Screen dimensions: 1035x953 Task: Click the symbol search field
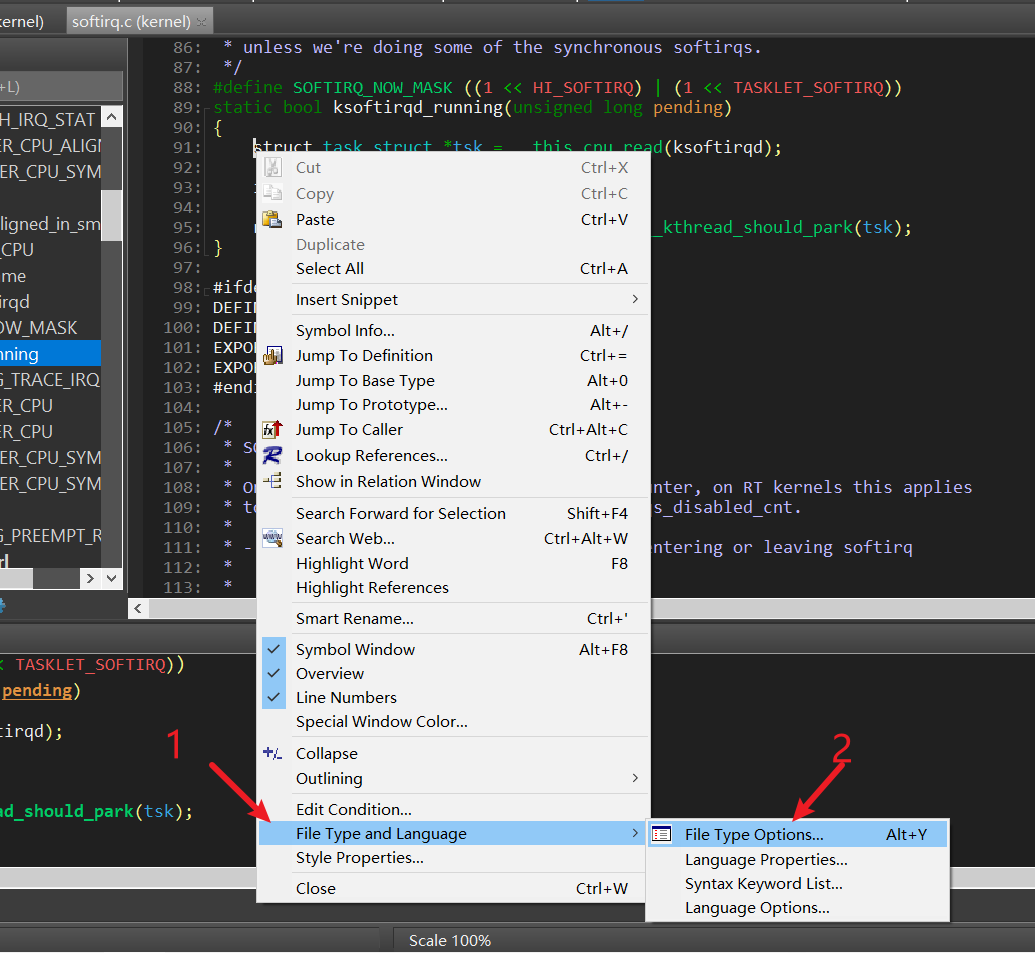(x=61, y=86)
